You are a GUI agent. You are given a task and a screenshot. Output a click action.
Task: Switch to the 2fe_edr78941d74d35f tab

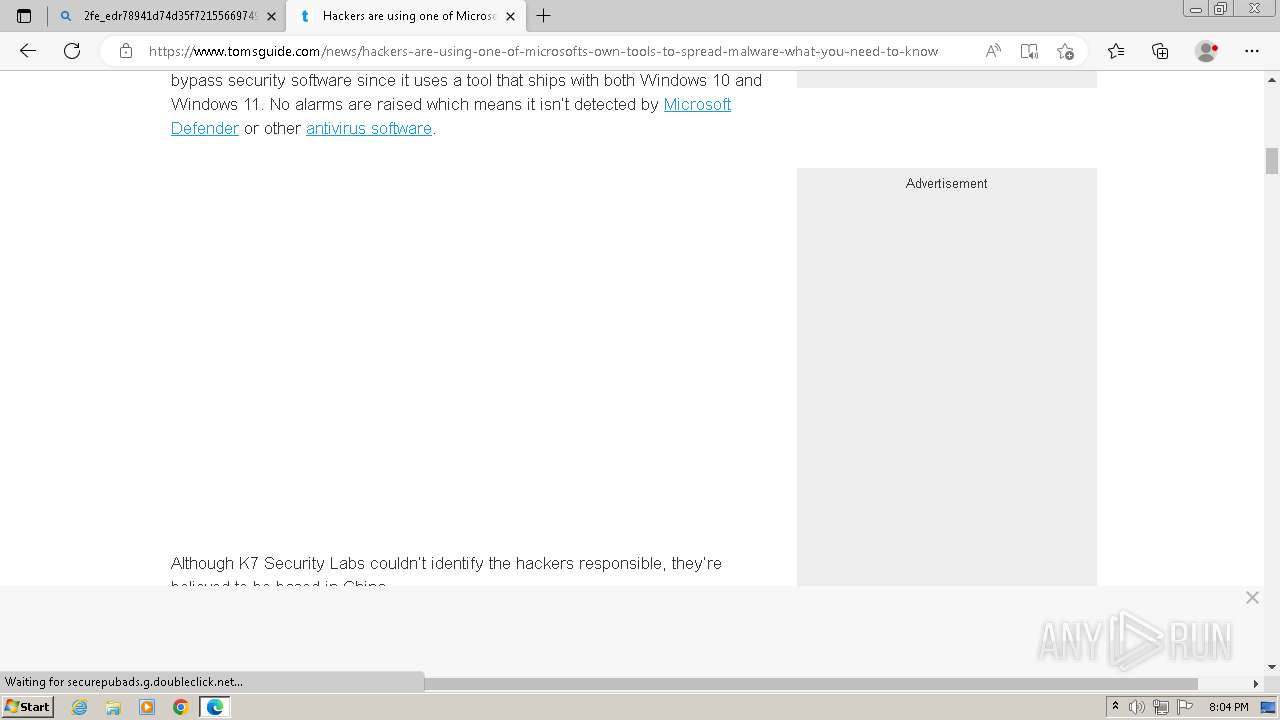[167, 16]
